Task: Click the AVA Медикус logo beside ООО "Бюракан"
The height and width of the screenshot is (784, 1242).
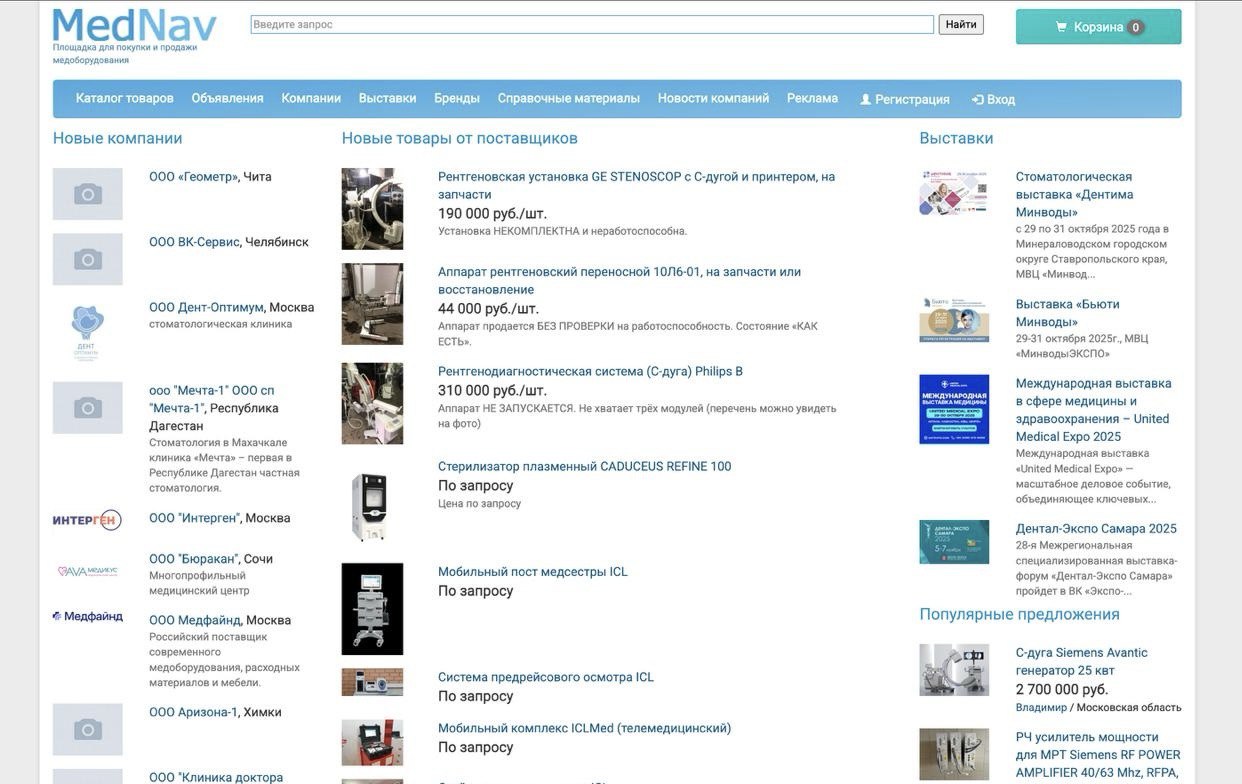Action: [88, 571]
